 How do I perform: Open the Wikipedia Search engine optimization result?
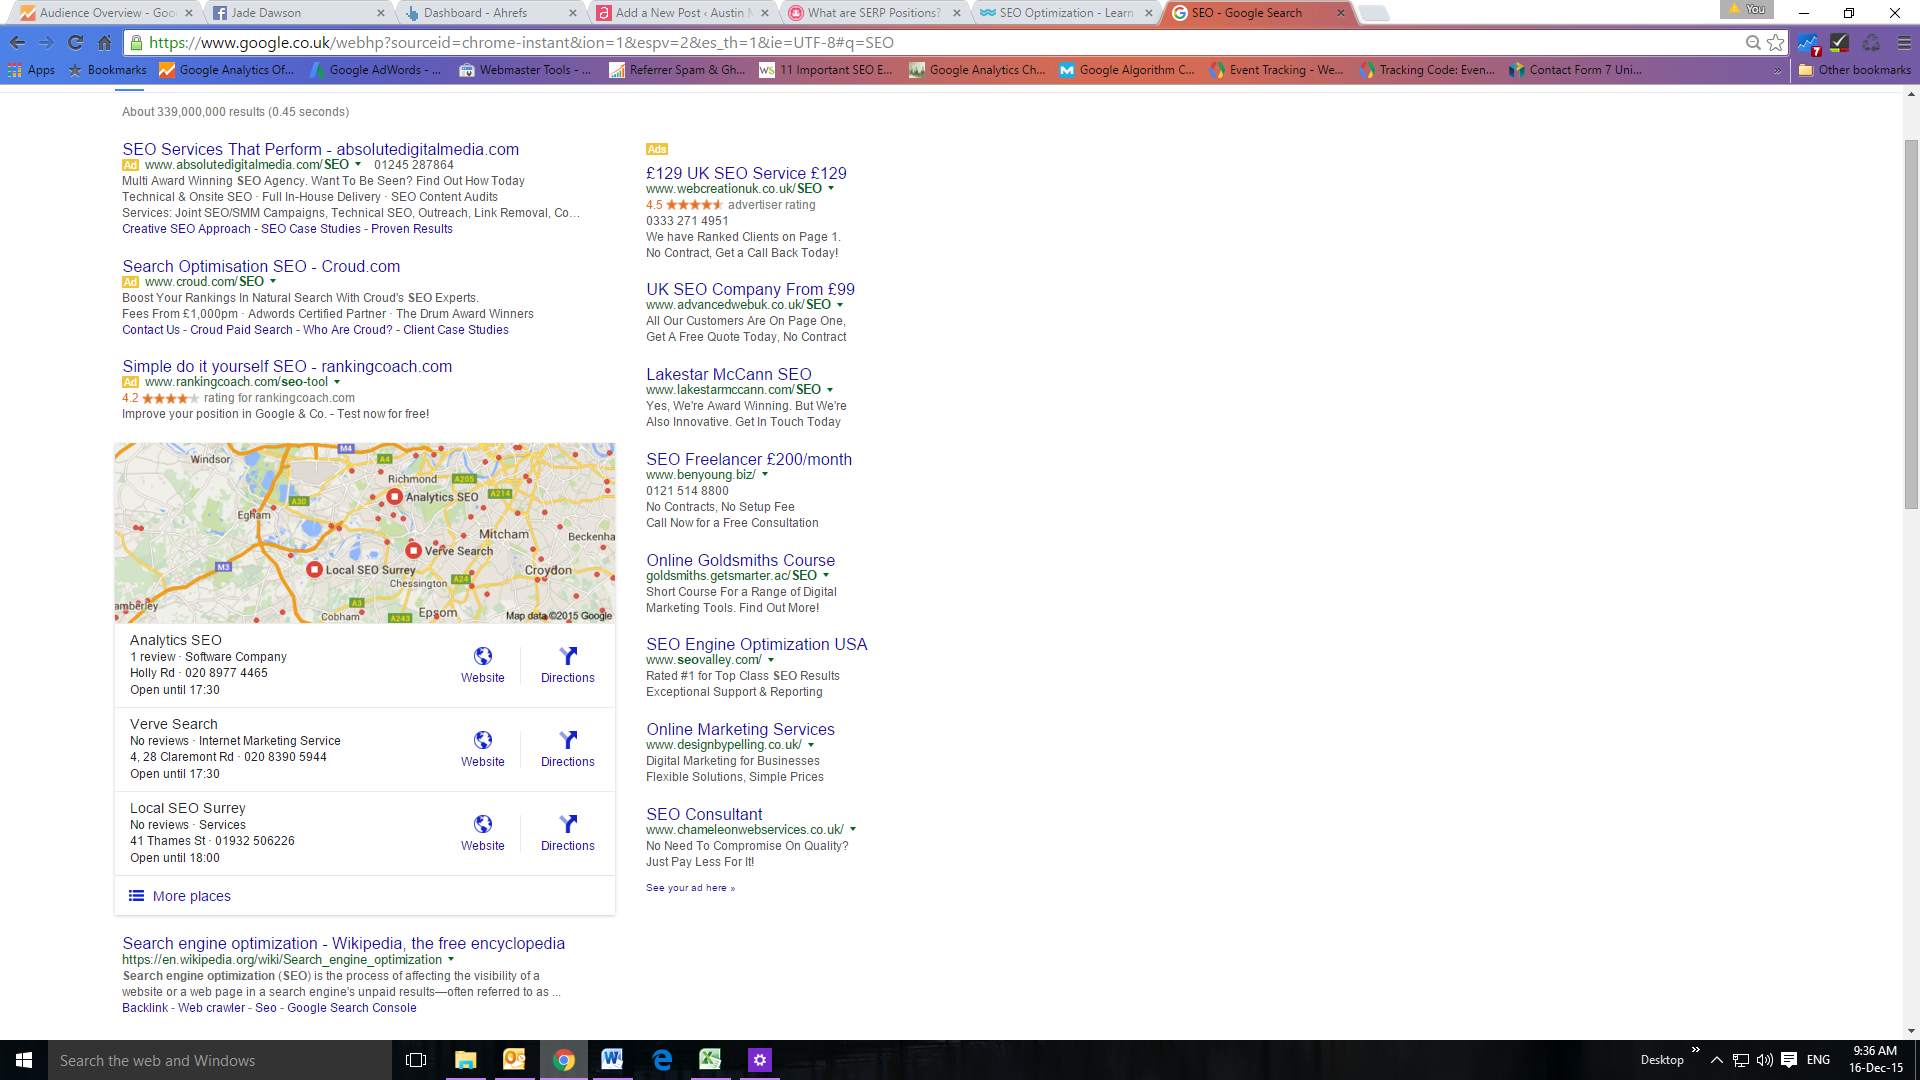pyautogui.click(x=343, y=943)
